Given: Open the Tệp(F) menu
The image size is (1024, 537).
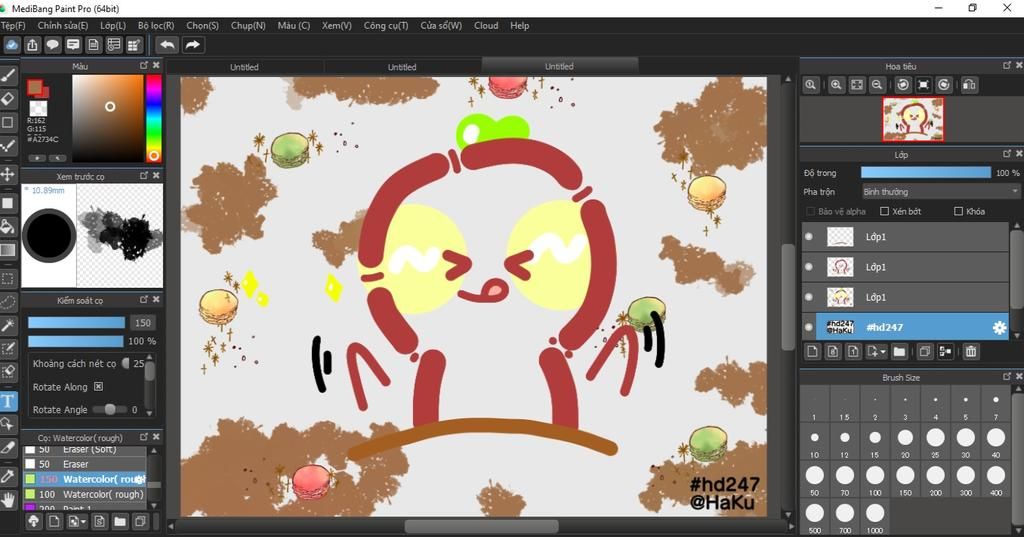Looking at the screenshot, I should click(x=13, y=25).
